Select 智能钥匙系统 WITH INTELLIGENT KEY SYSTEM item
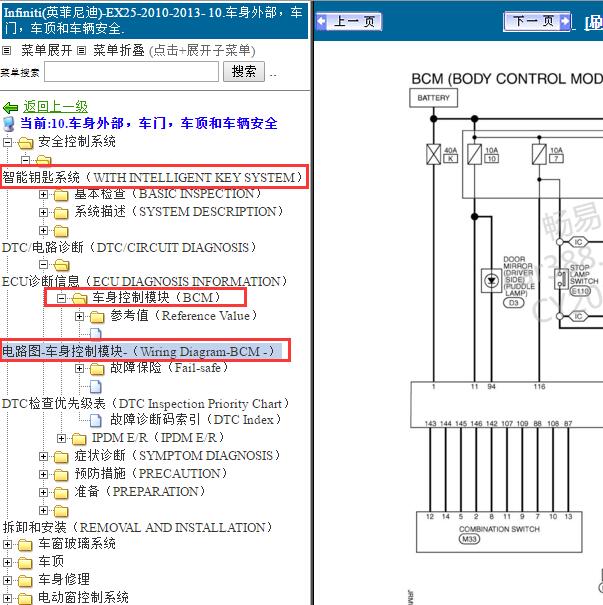The width and height of the screenshot is (603, 605). (153, 177)
